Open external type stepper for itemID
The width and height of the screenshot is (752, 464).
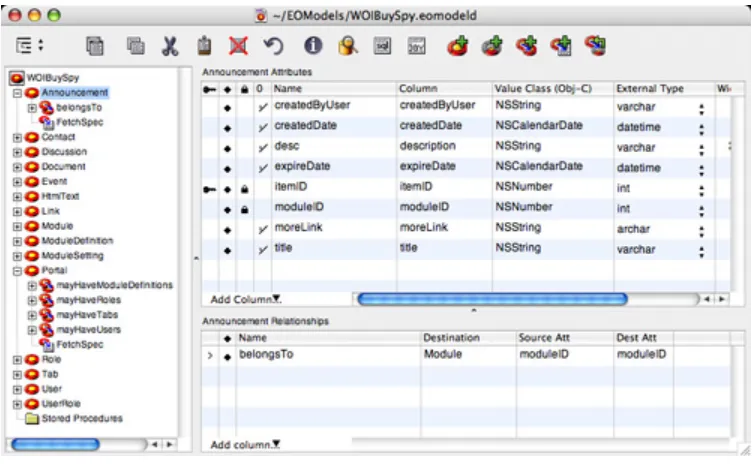click(x=702, y=190)
